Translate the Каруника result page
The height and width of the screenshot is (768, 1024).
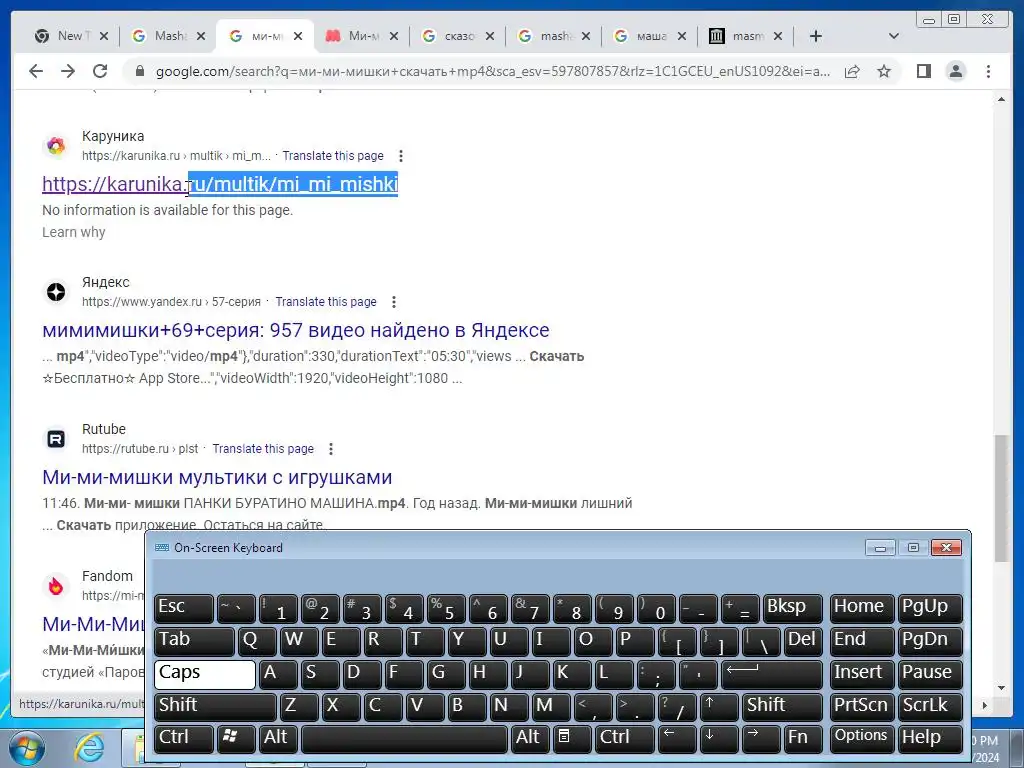(333, 156)
